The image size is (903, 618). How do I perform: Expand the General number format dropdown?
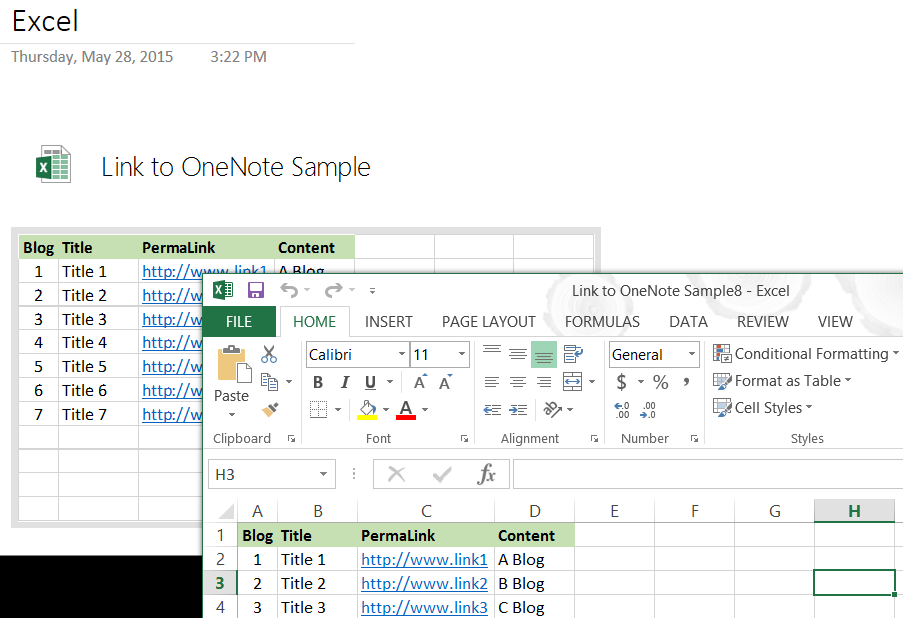pyautogui.click(x=691, y=355)
